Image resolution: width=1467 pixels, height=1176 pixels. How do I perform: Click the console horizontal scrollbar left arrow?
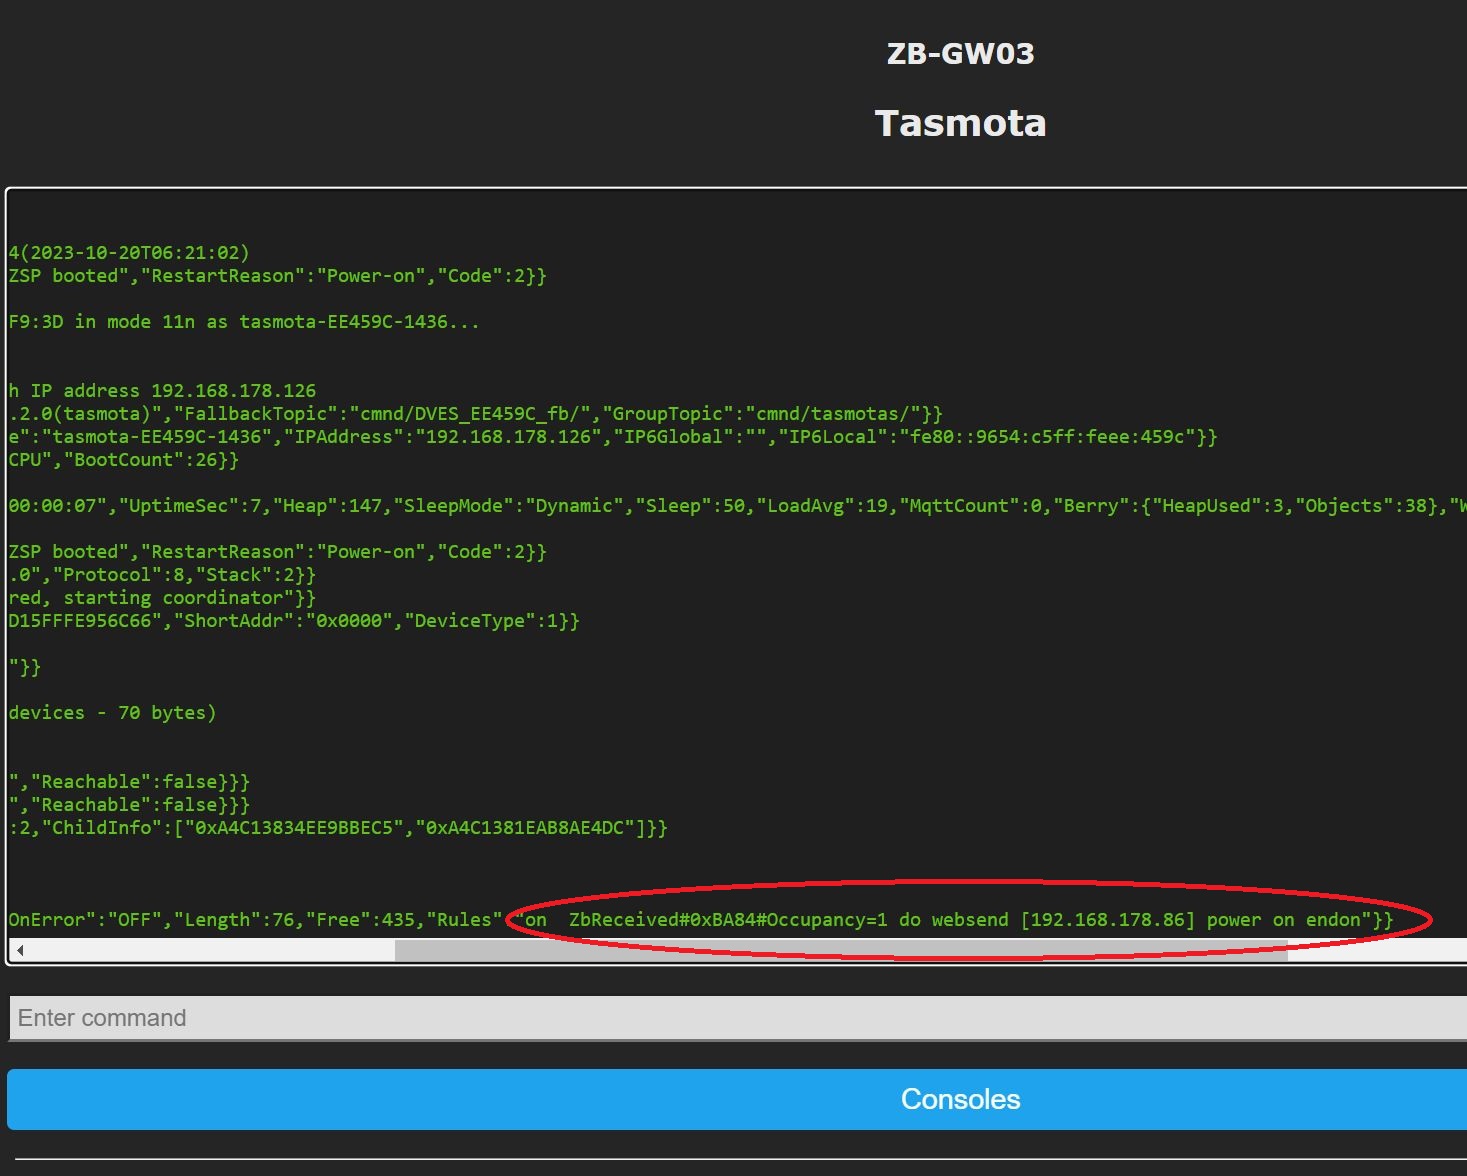(x=20, y=950)
